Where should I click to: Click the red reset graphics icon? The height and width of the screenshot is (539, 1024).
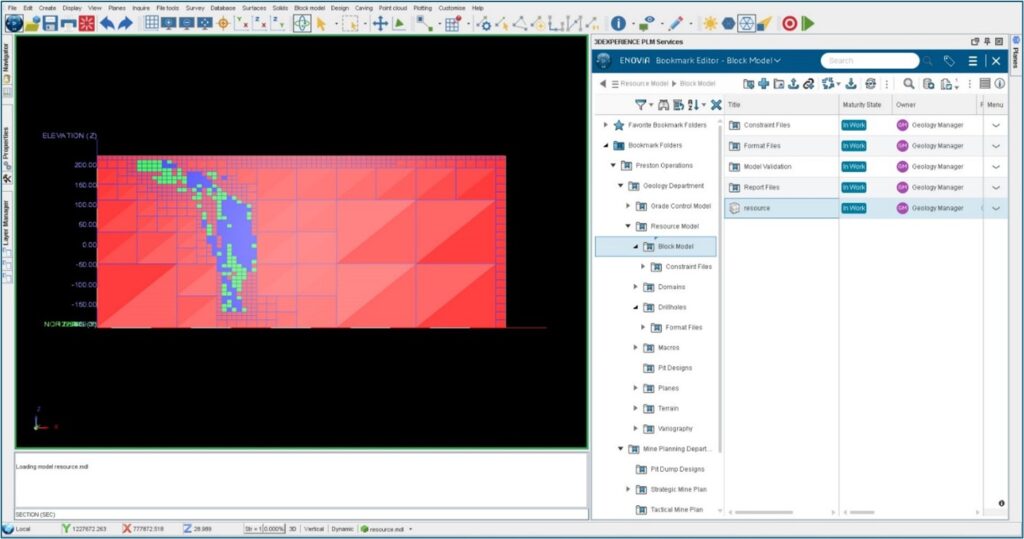[86, 24]
